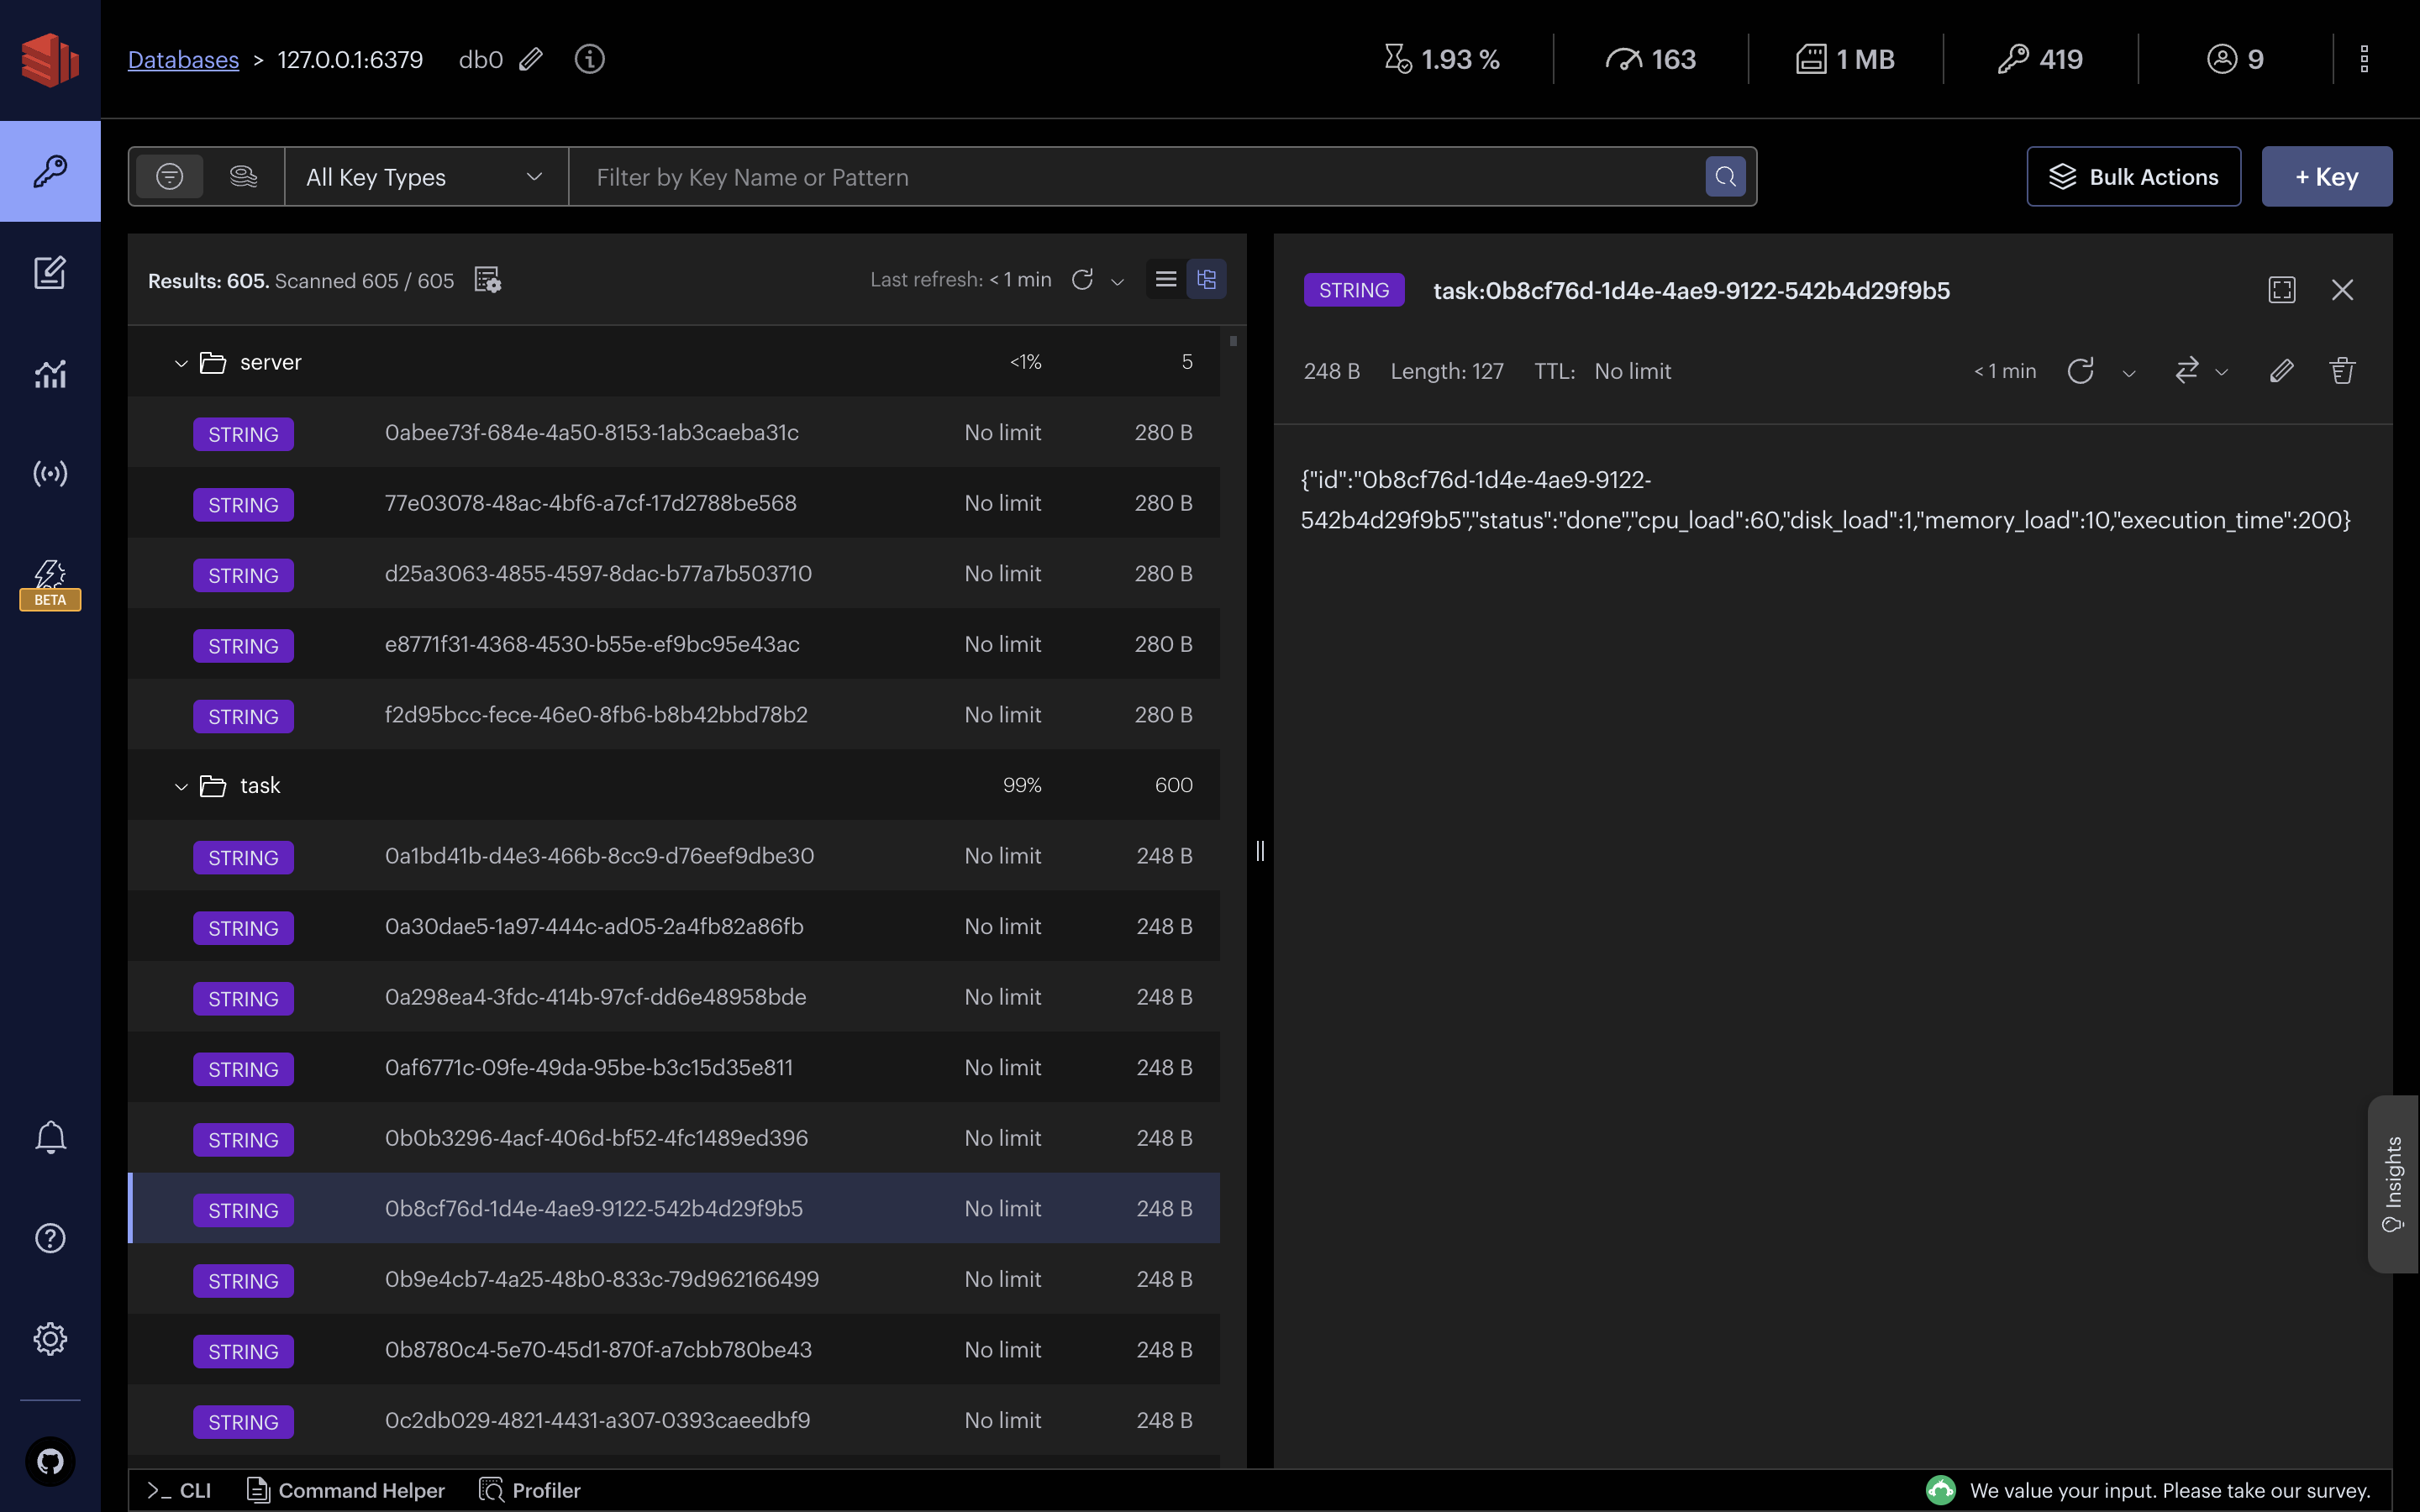Delete the key using the trash icon
This screenshot has width=2420, height=1512.
pos(2341,371)
